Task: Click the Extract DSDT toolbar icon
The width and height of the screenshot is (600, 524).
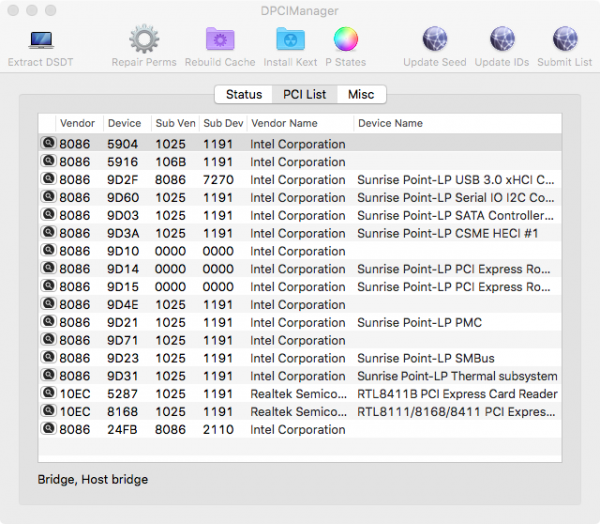Action: (x=41, y=40)
